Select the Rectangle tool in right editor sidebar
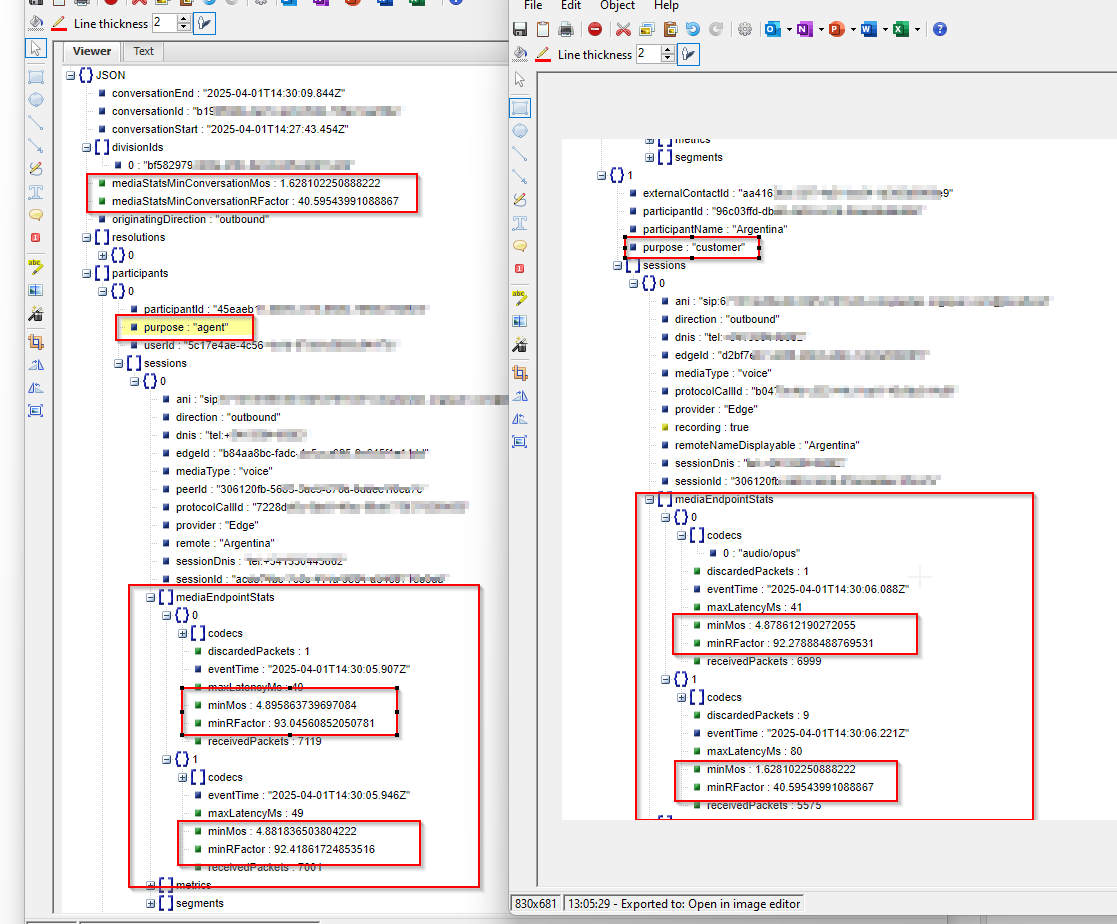1117x924 pixels. pos(520,108)
